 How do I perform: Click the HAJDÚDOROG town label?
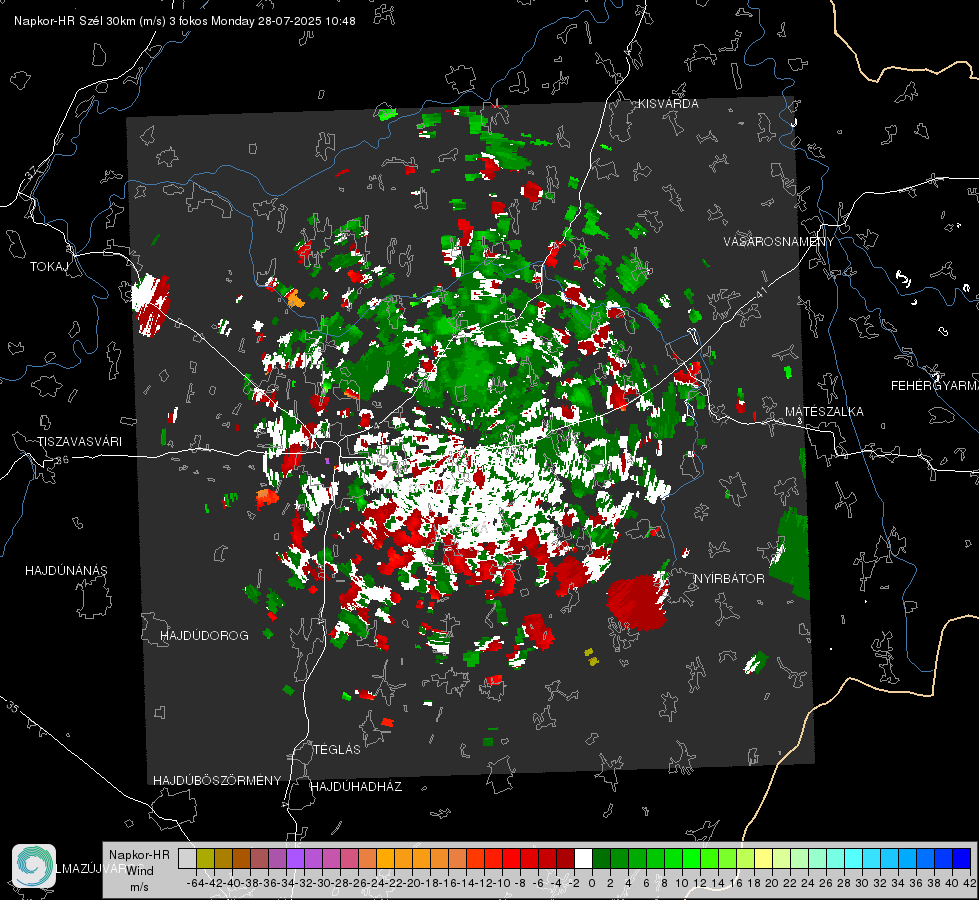(204, 636)
